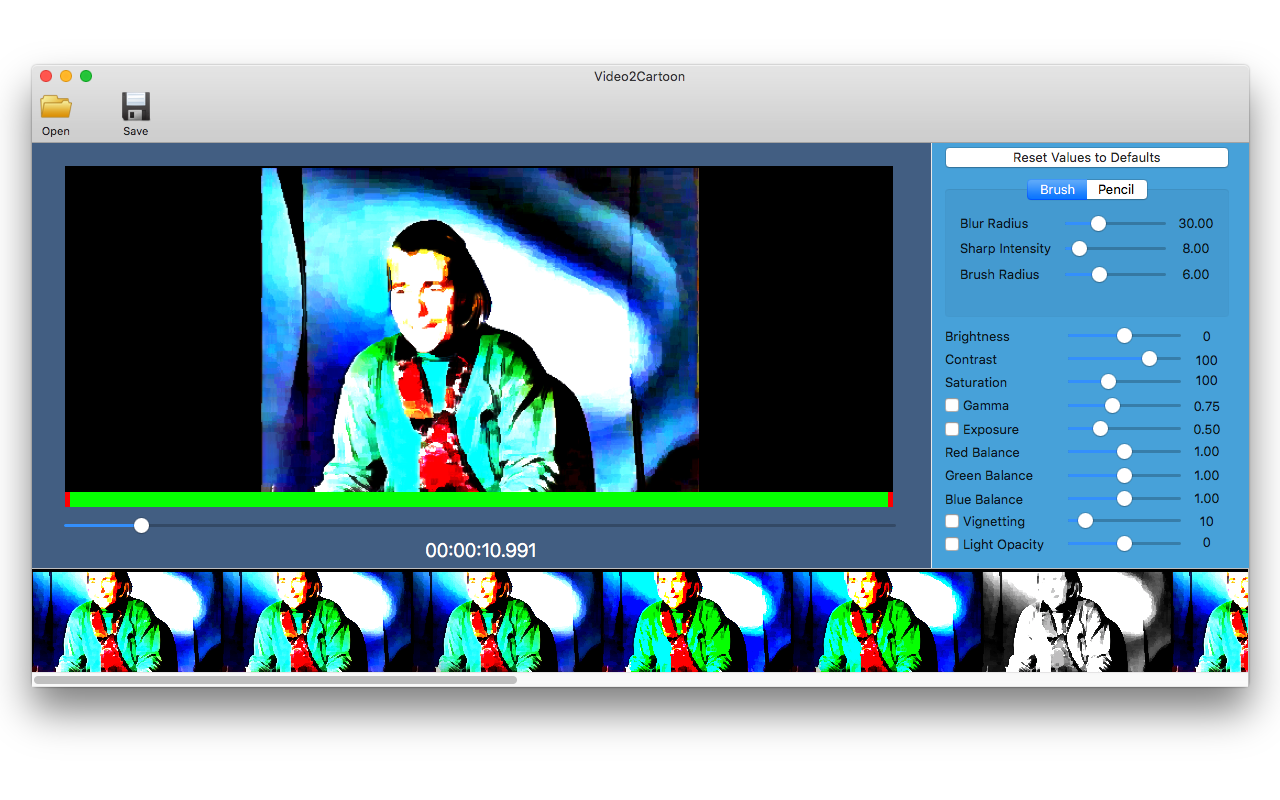Viewport: 1280px width, 800px height.
Task: Click the Brightness label
Action: pyautogui.click(x=977, y=337)
